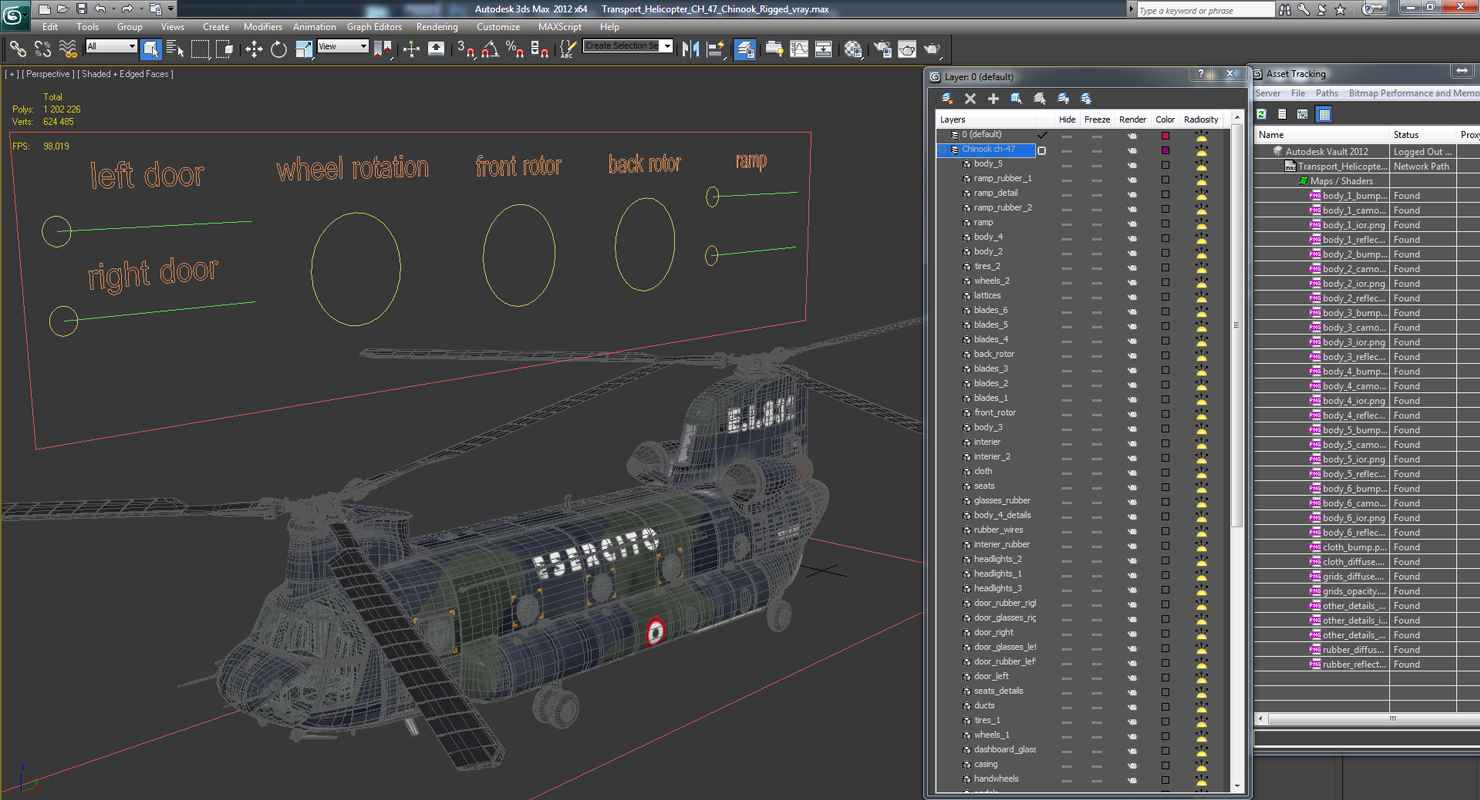The image size is (1480, 800).
Task: Click the Layer dialog vertical scrollbar down arrow
Action: [x=1237, y=787]
